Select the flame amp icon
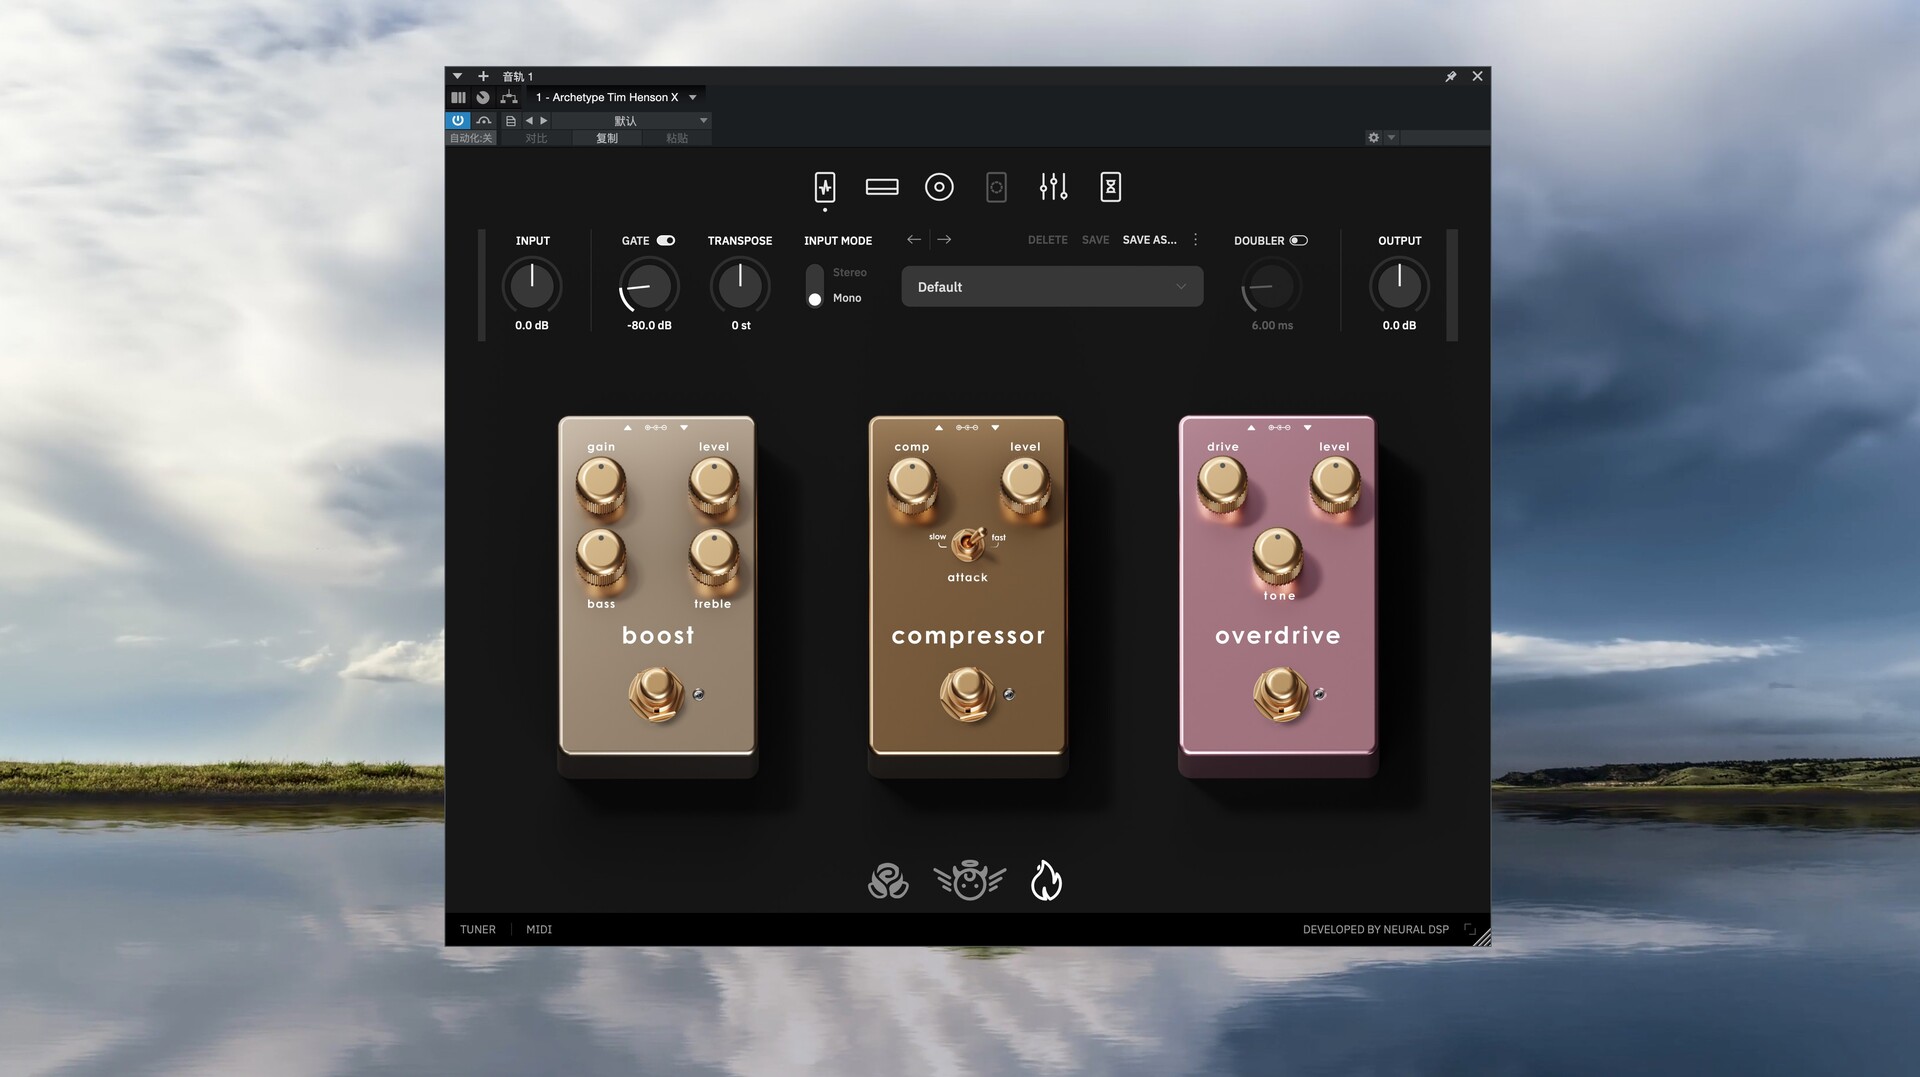 (1046, 881)
